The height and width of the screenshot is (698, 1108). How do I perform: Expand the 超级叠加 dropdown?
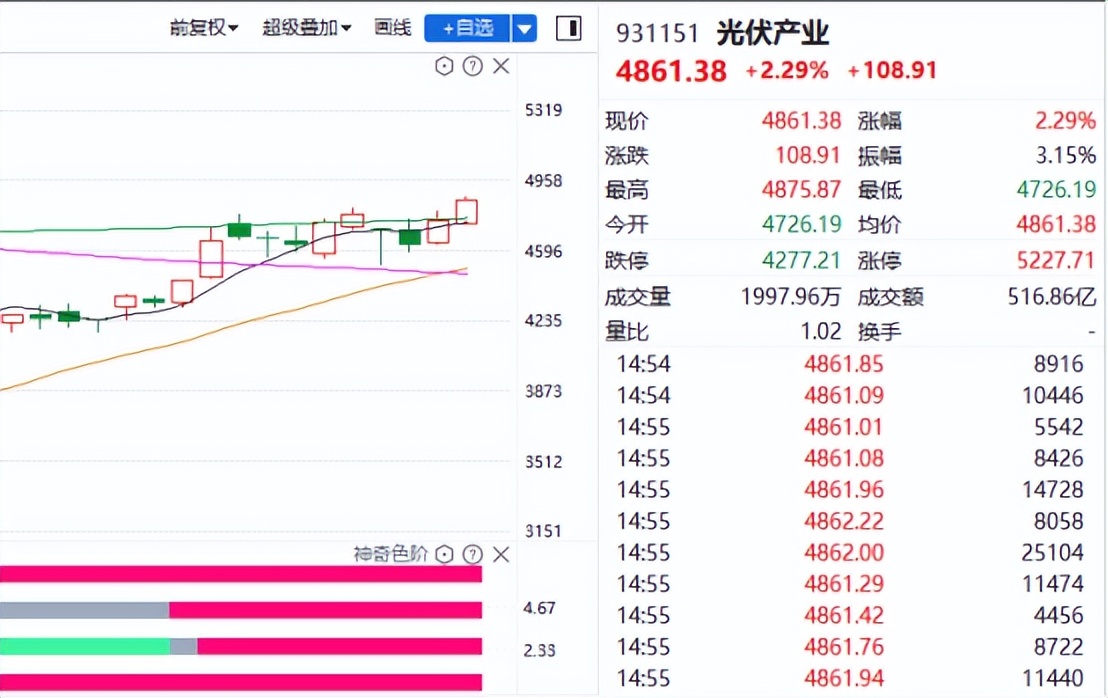click(x=307, y=28)
